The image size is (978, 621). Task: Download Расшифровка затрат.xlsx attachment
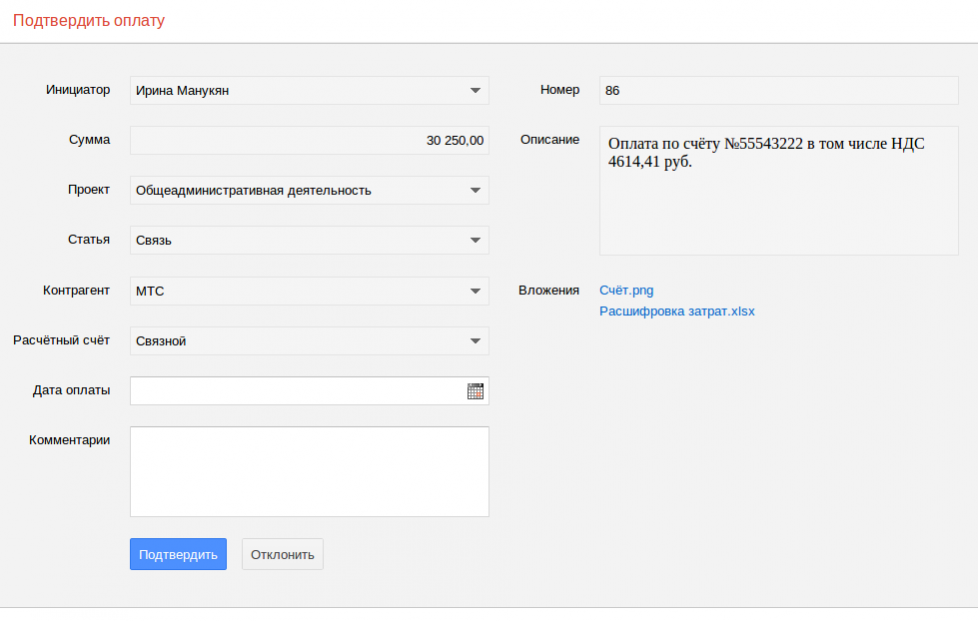point(677,311)
